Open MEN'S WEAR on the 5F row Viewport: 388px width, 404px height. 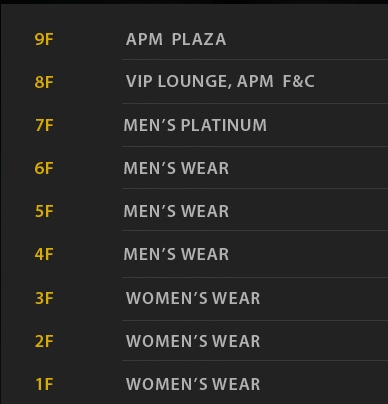pyautogui.click(x=176, y=211)
